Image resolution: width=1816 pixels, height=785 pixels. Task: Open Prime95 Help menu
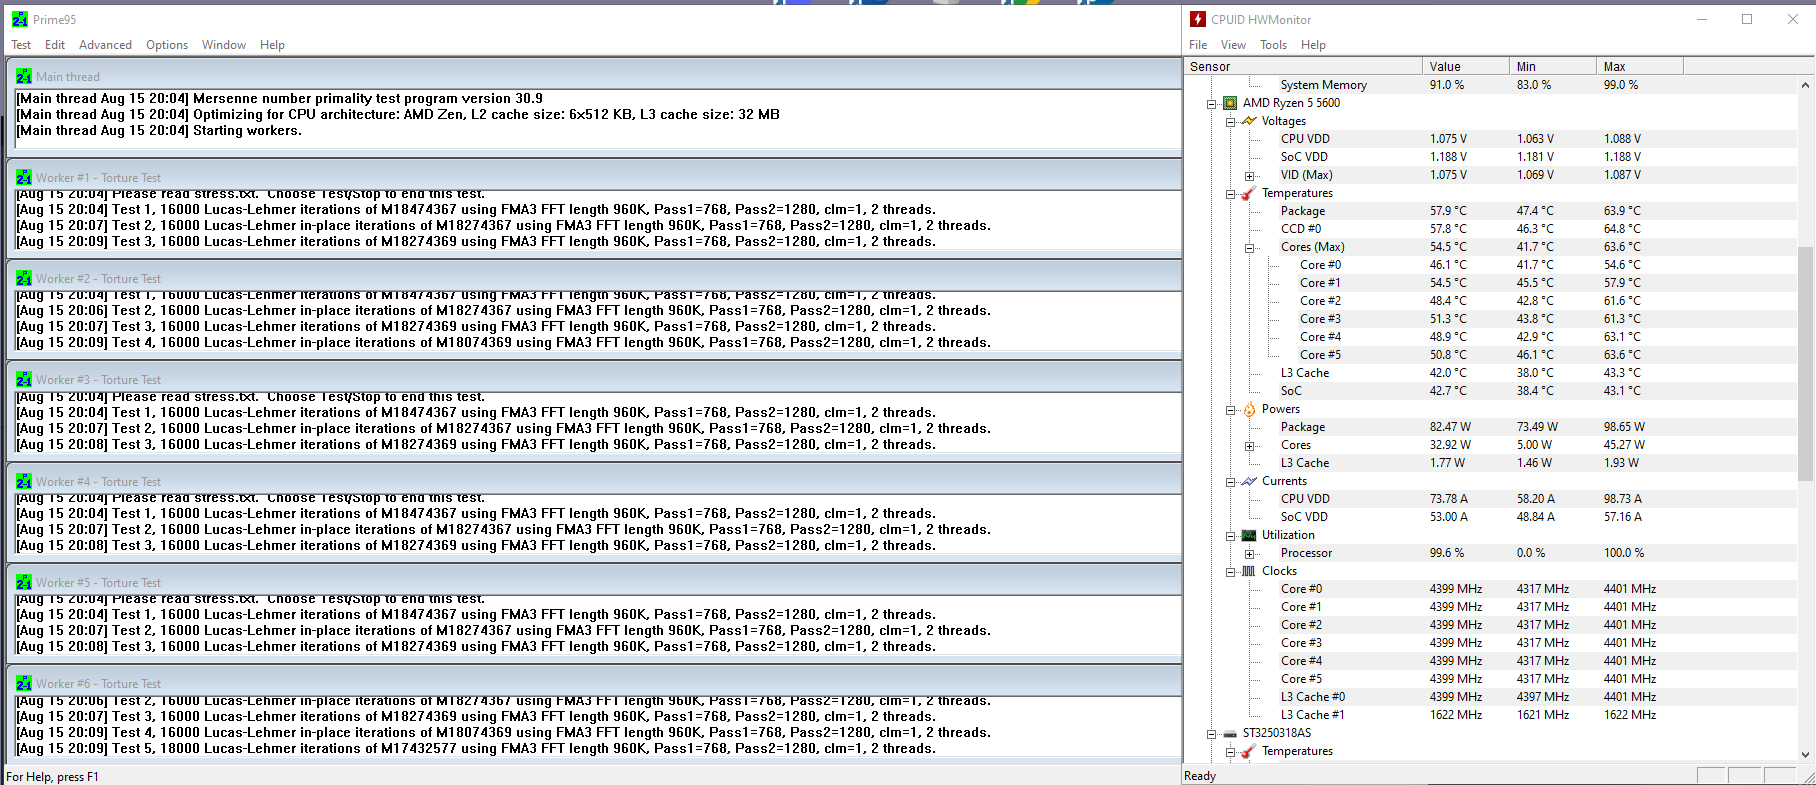(272, 45)
